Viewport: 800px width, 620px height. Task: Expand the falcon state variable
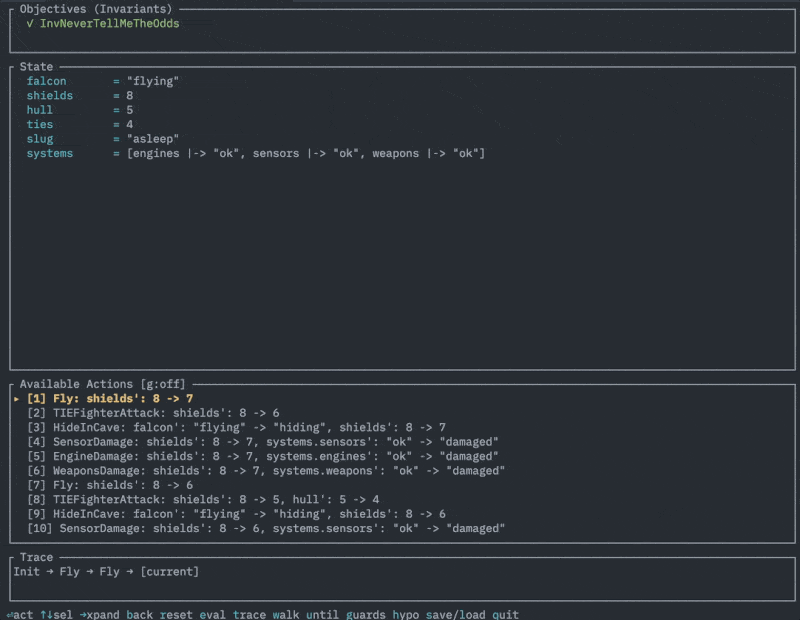tap(47, 81)
